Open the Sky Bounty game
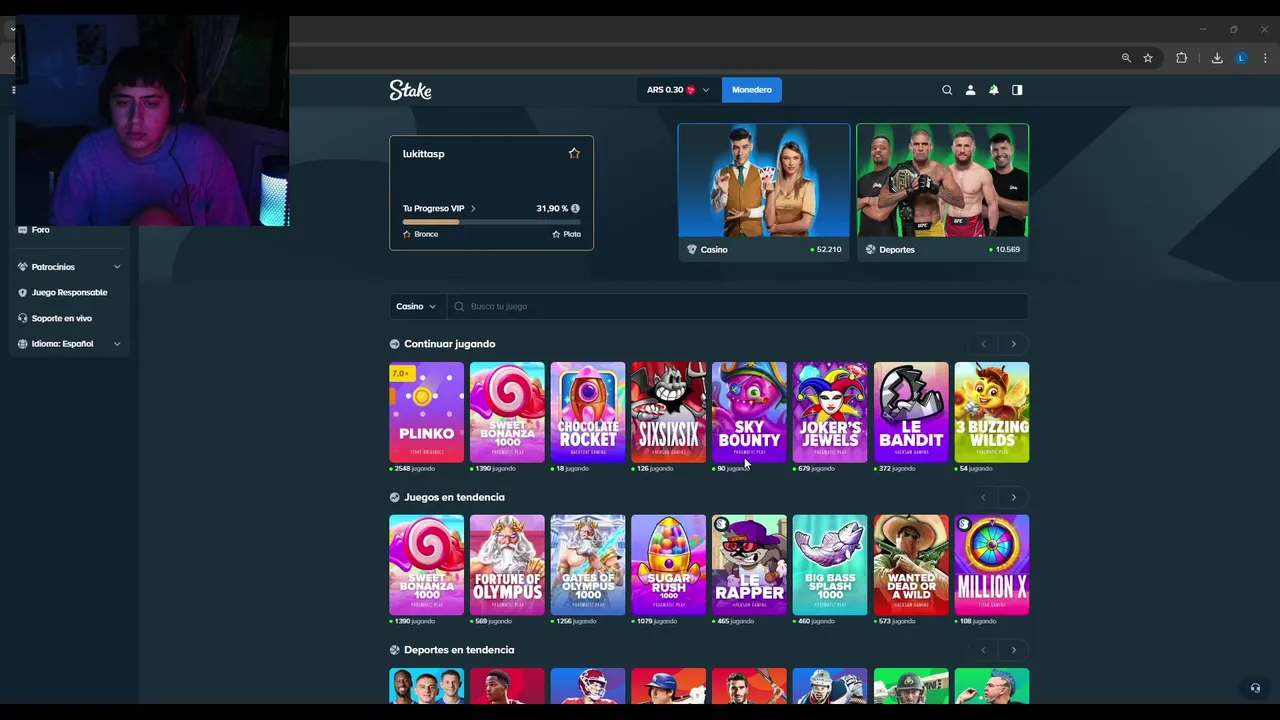 click(749, 412)
